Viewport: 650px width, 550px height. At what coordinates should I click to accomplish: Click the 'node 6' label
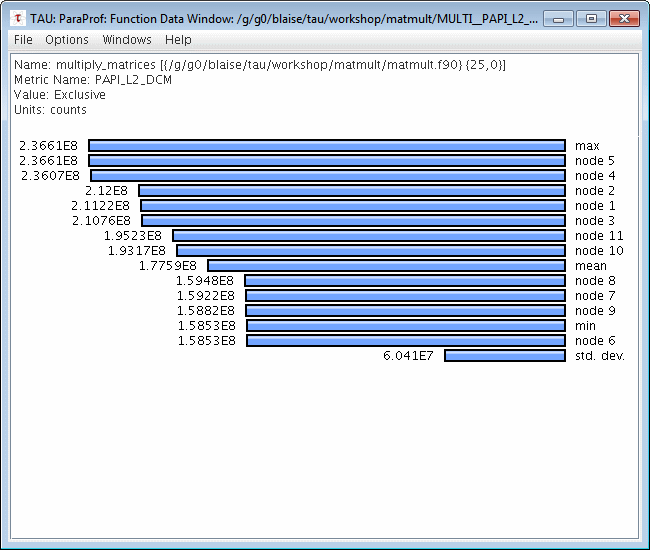click(x=594, y=341)
